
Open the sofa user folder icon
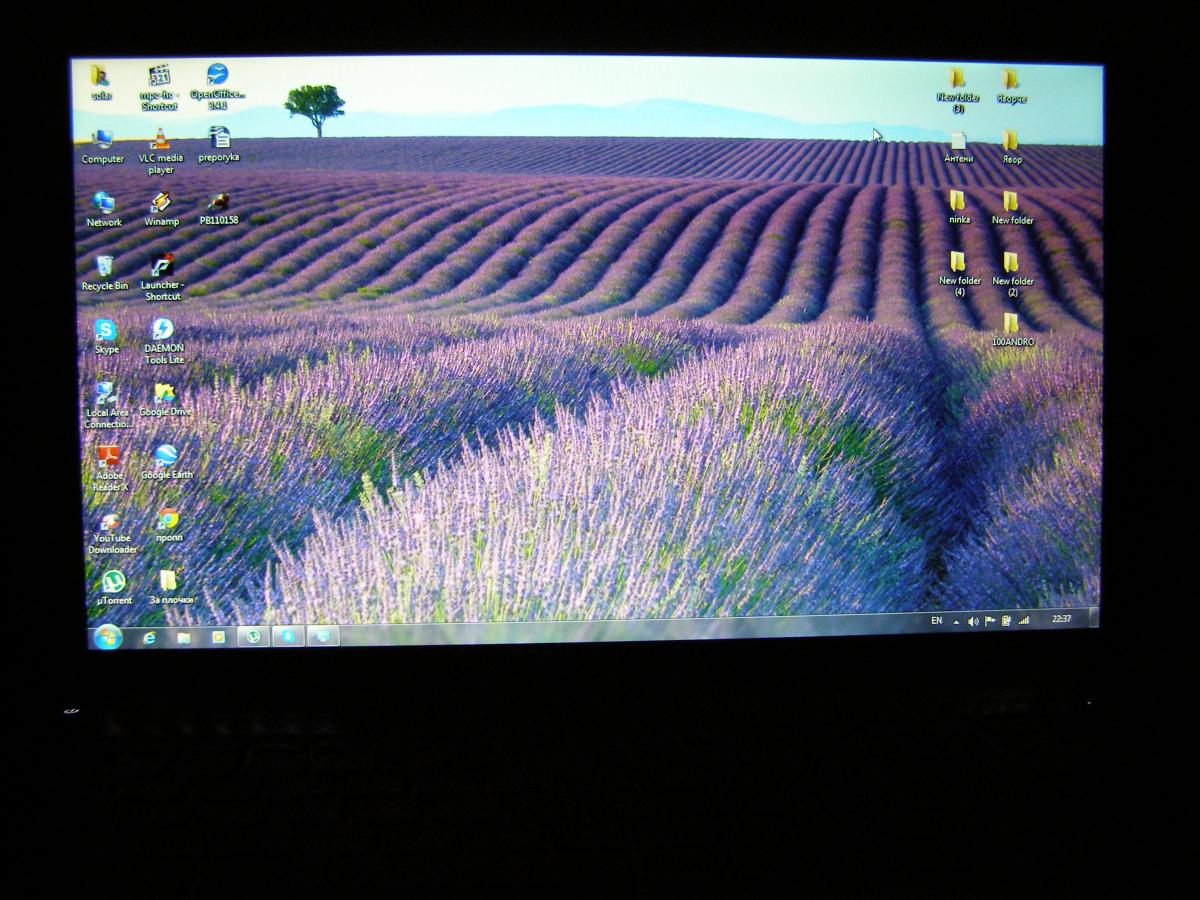[x=100, y=77]
